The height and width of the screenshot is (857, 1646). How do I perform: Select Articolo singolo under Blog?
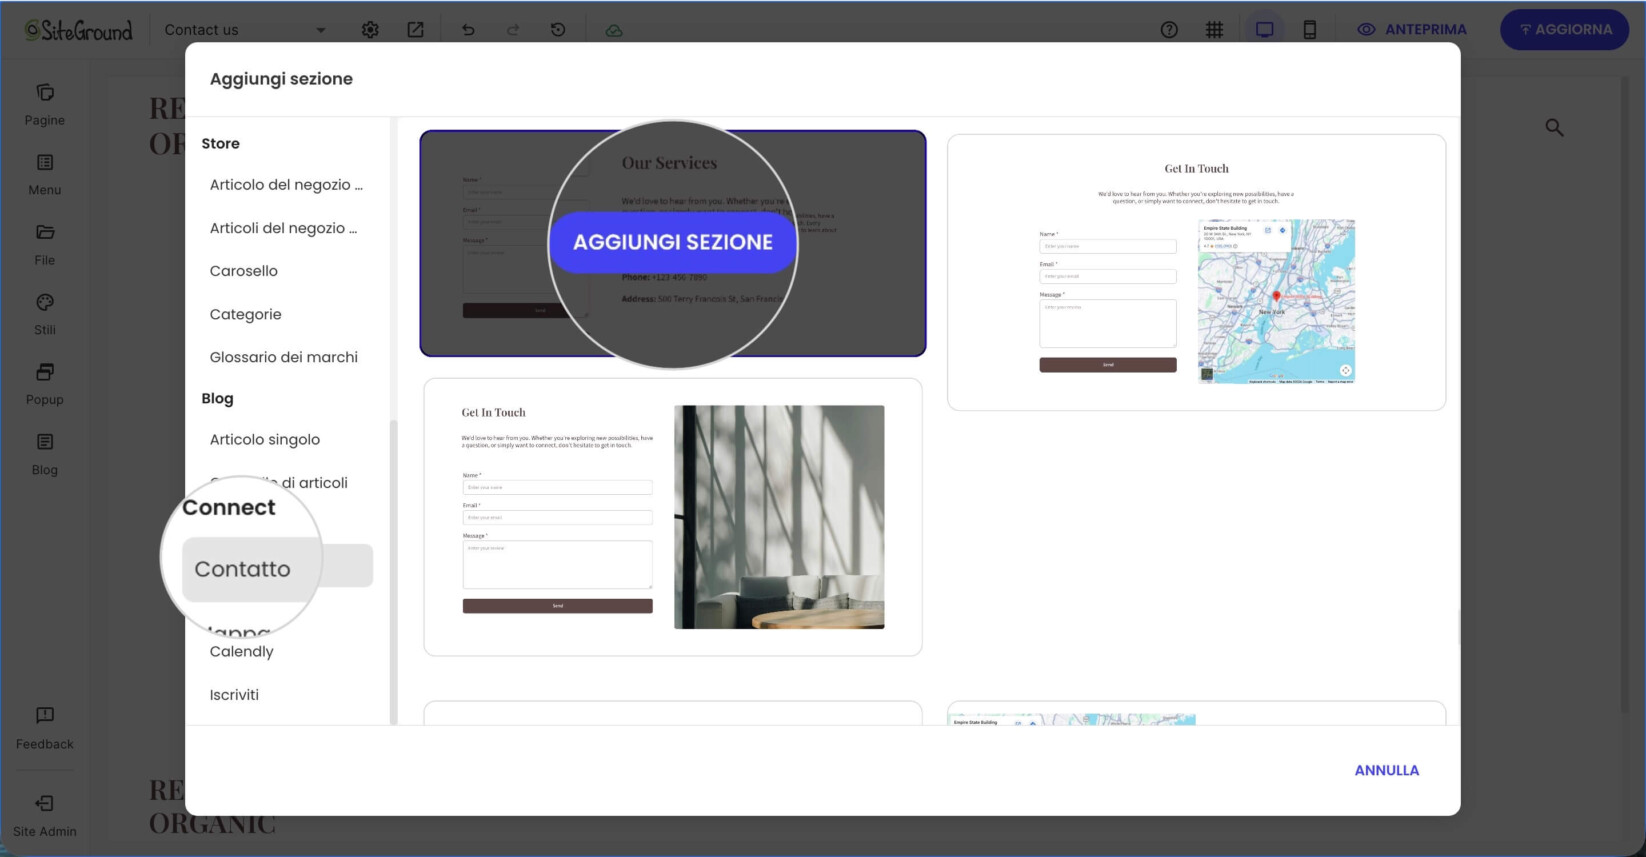coord(265,439)
